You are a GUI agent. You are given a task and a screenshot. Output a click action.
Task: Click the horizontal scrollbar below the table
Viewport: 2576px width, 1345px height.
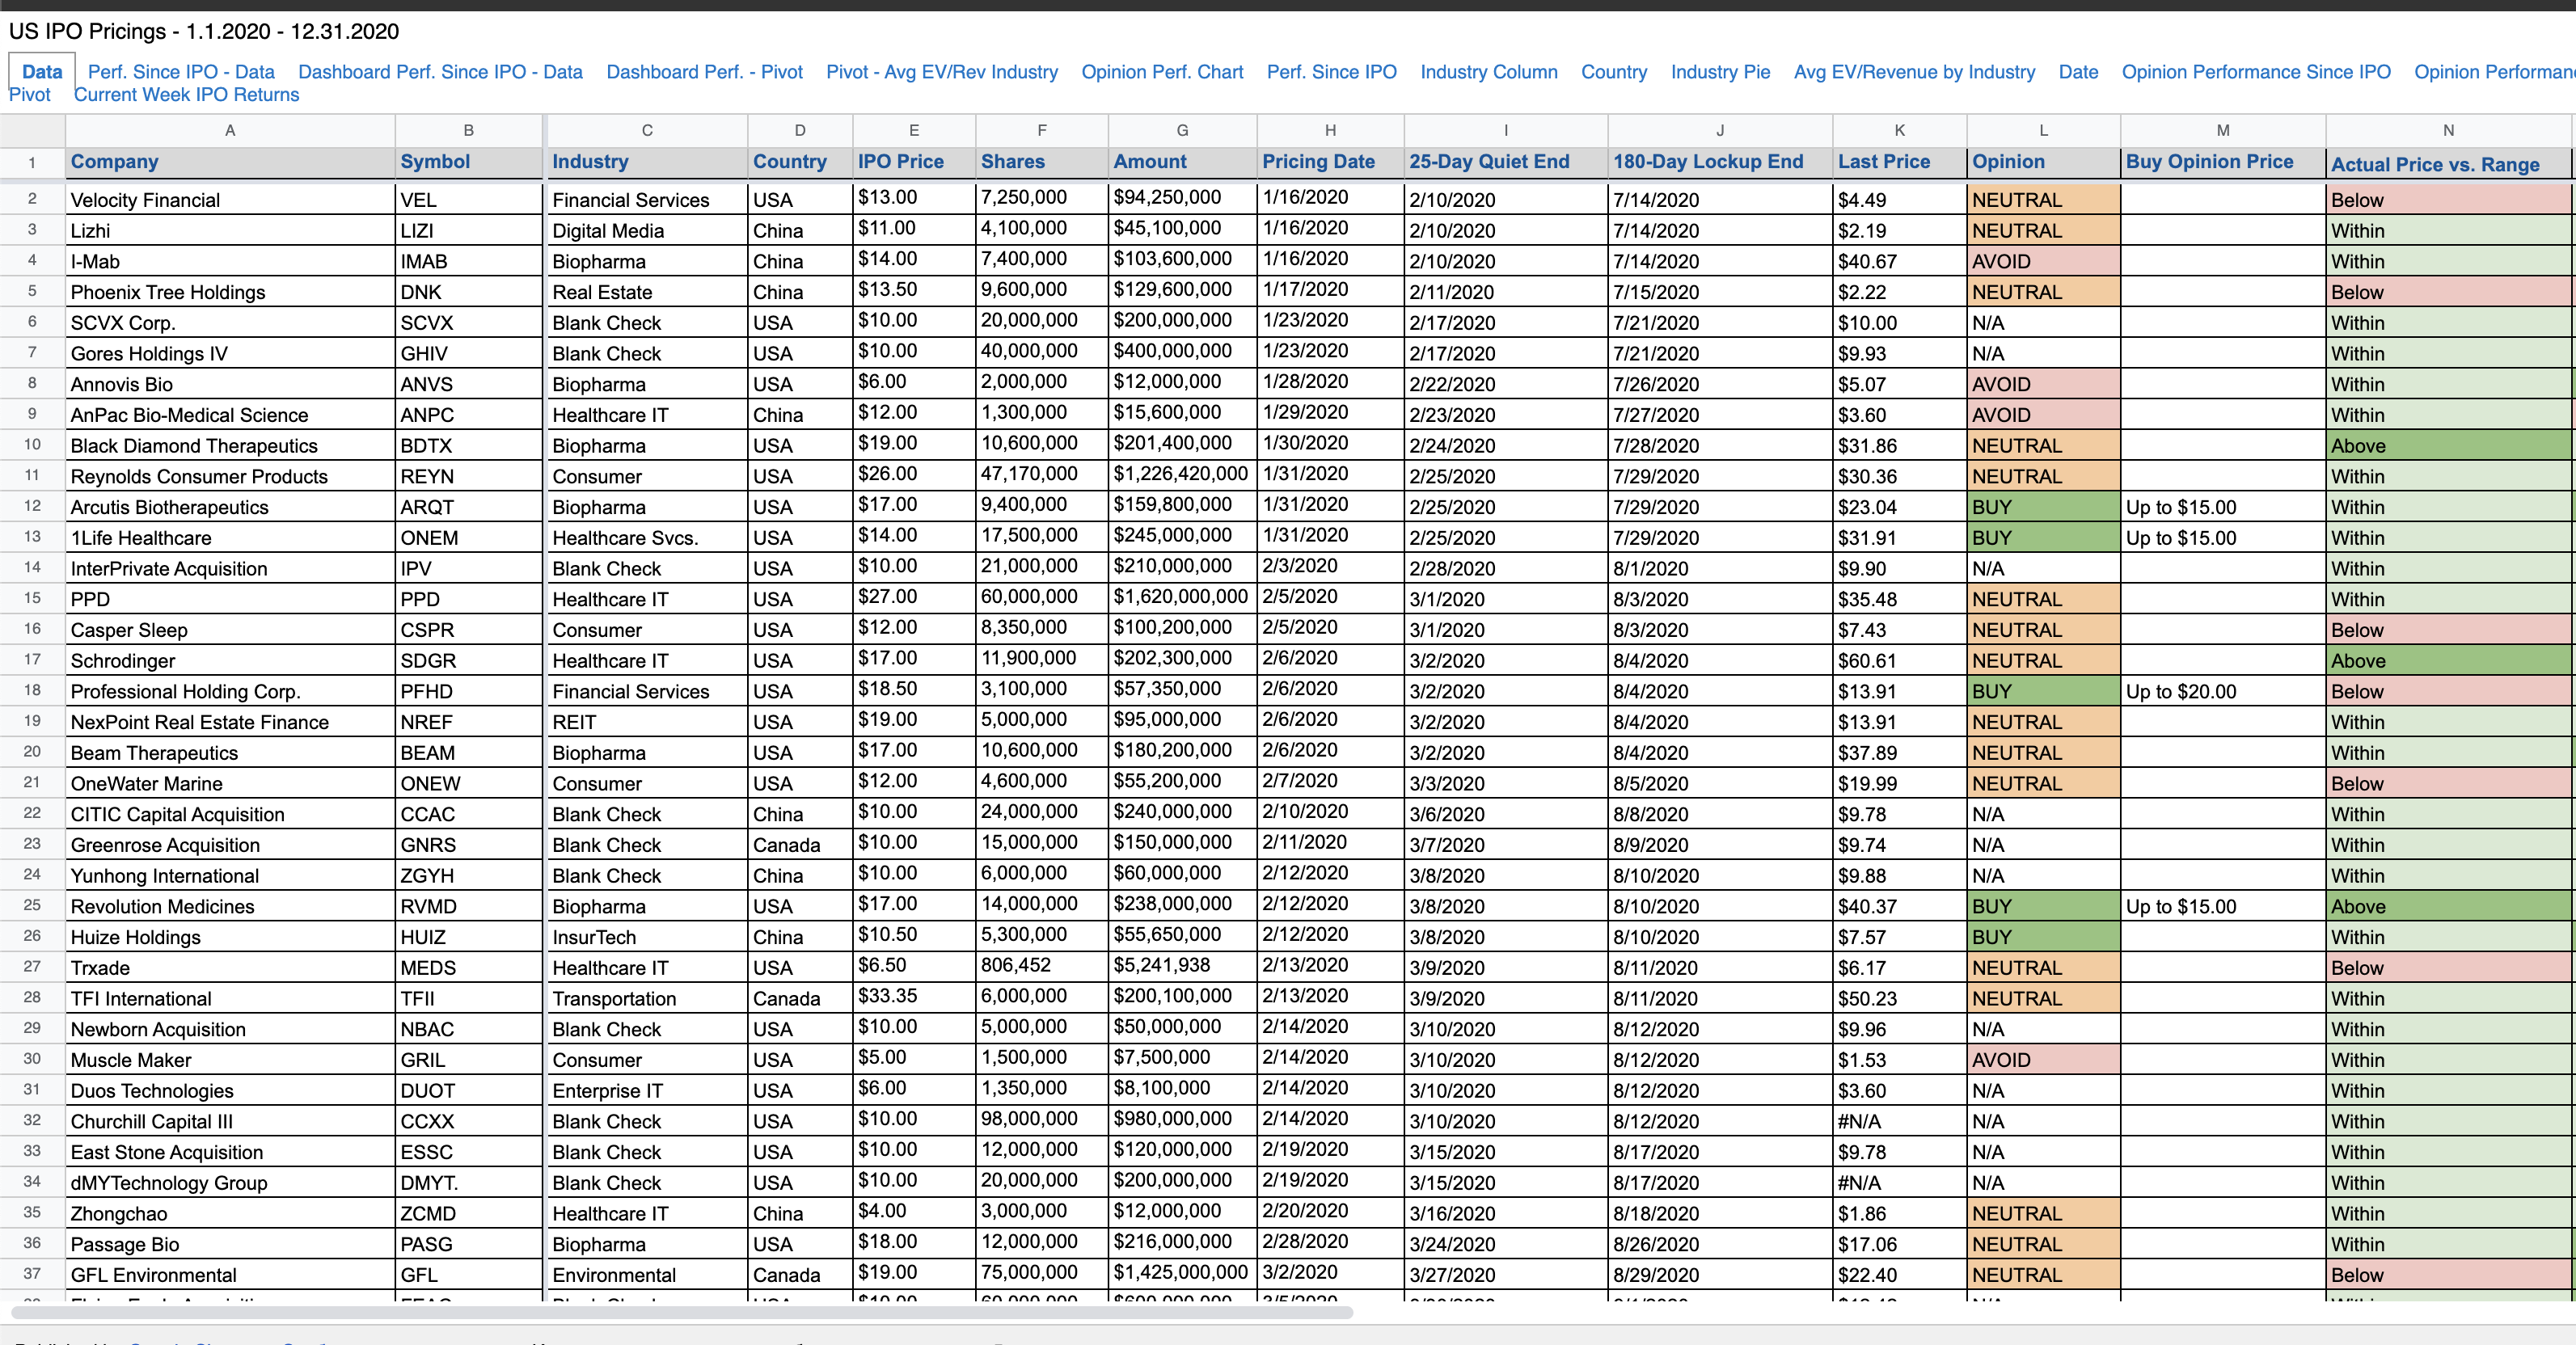pyautogui.click(x=680, y=1312)
